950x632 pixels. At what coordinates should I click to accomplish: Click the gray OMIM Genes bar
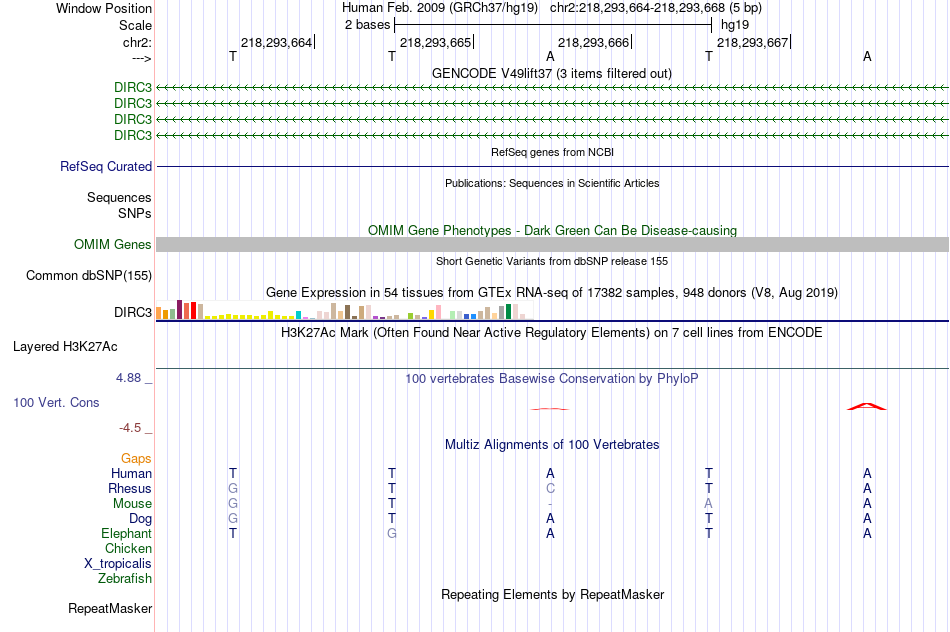pos(552,244)
